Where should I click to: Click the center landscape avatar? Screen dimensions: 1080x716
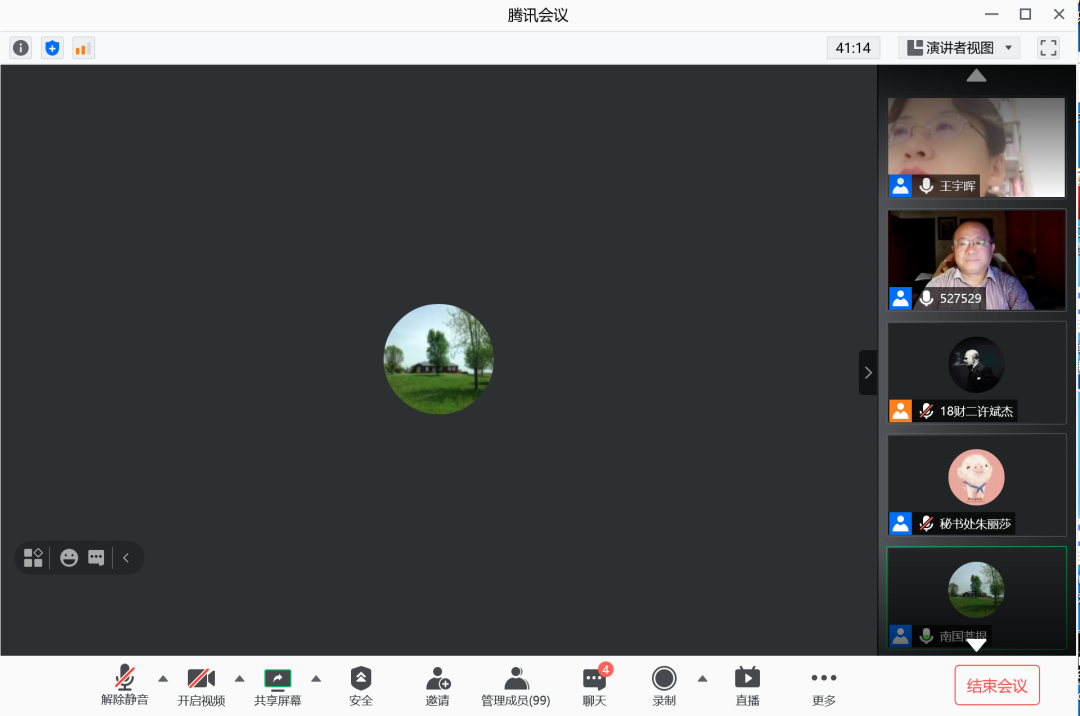[x=439, y=359]
